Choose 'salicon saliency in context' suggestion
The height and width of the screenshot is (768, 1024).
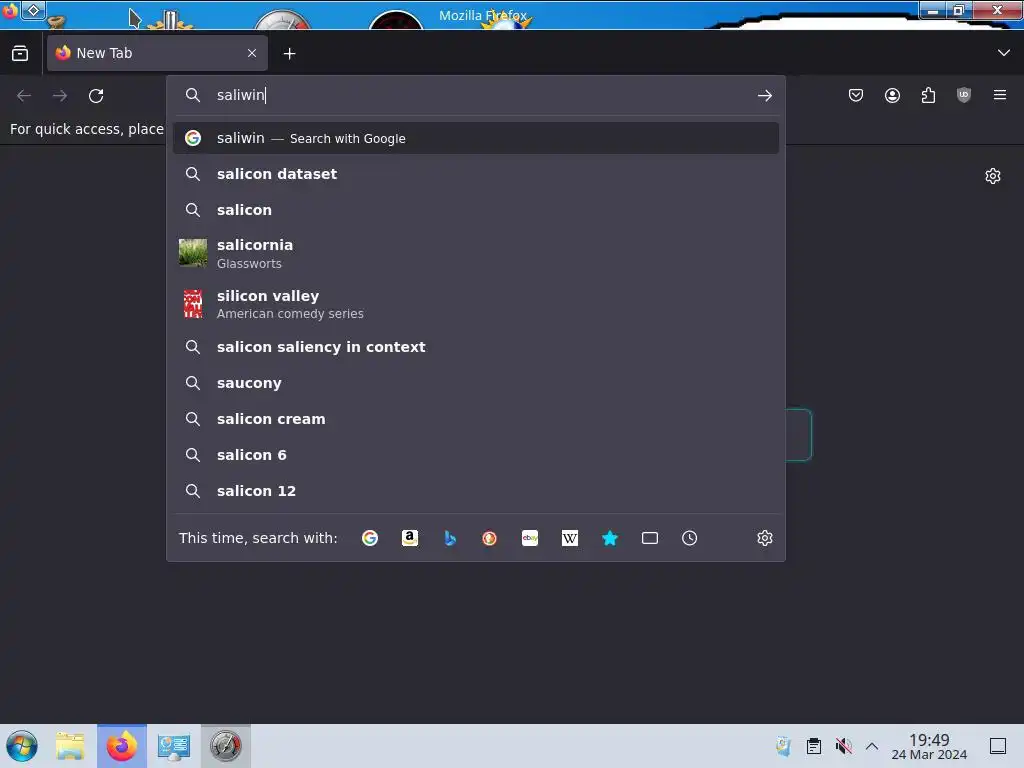tap(475, 347)
